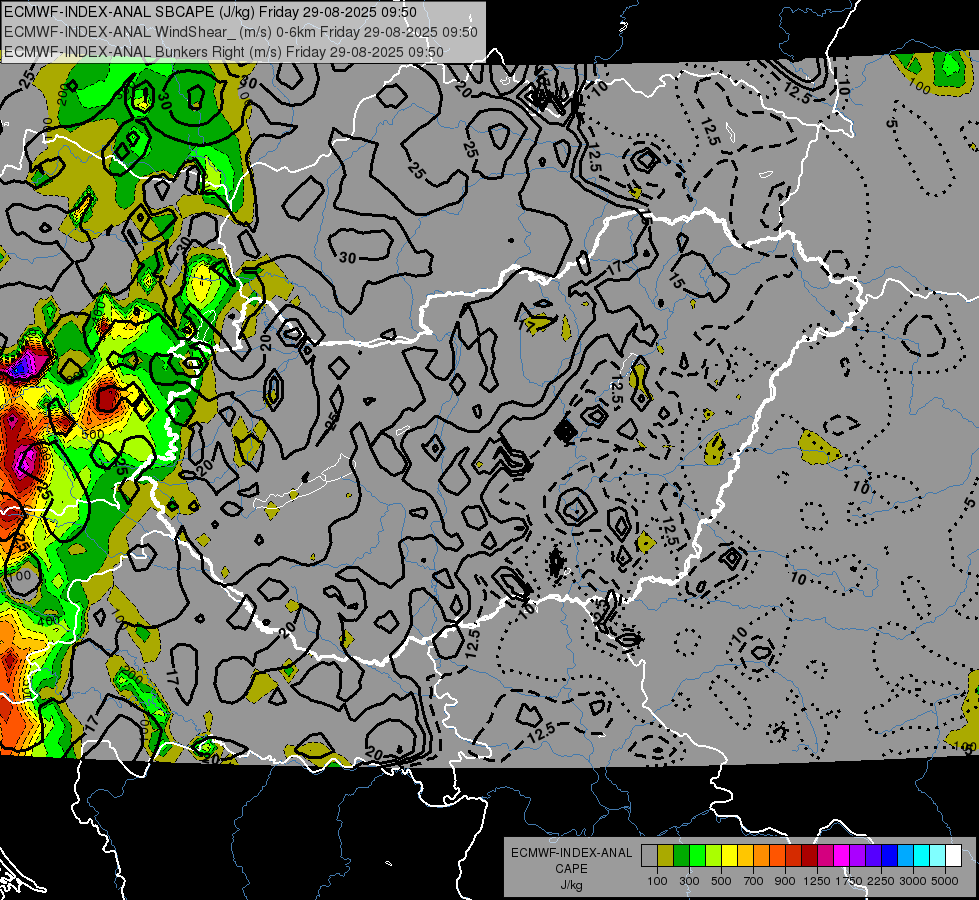Click the 300 legend scale value

click(x=689, y=881)
